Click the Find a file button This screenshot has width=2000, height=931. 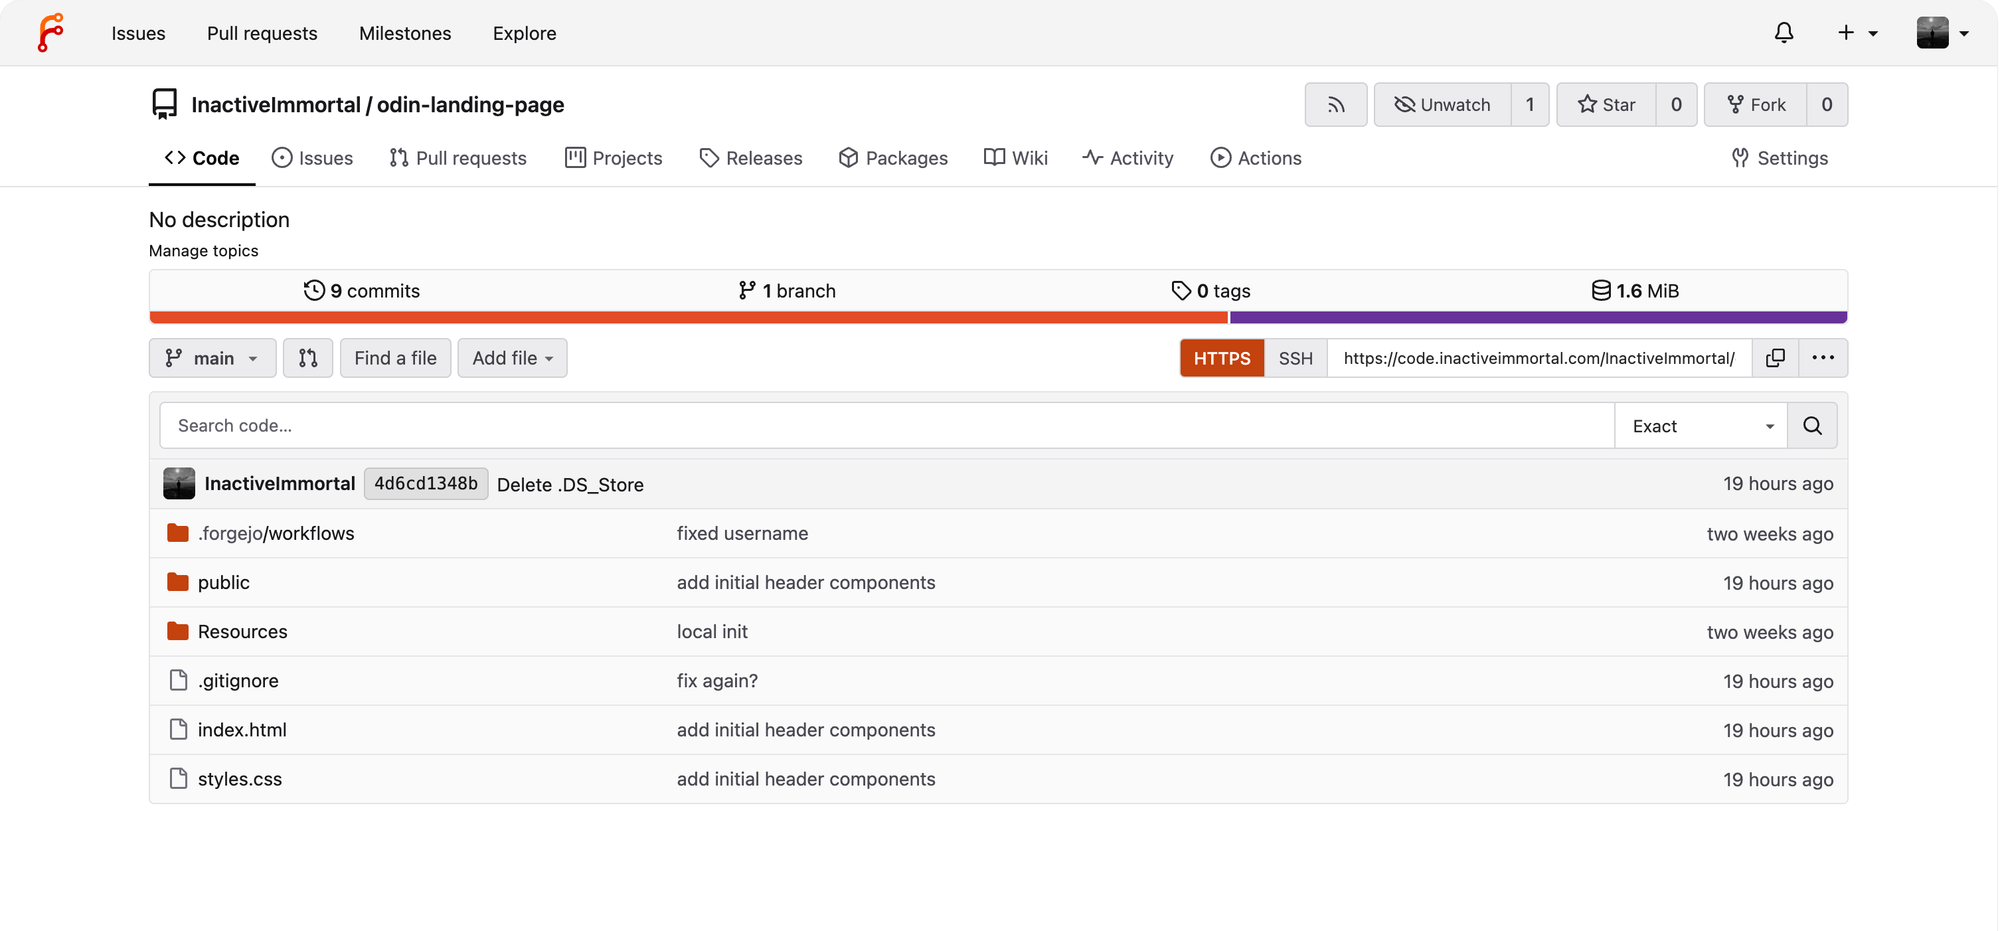[395, 358]
